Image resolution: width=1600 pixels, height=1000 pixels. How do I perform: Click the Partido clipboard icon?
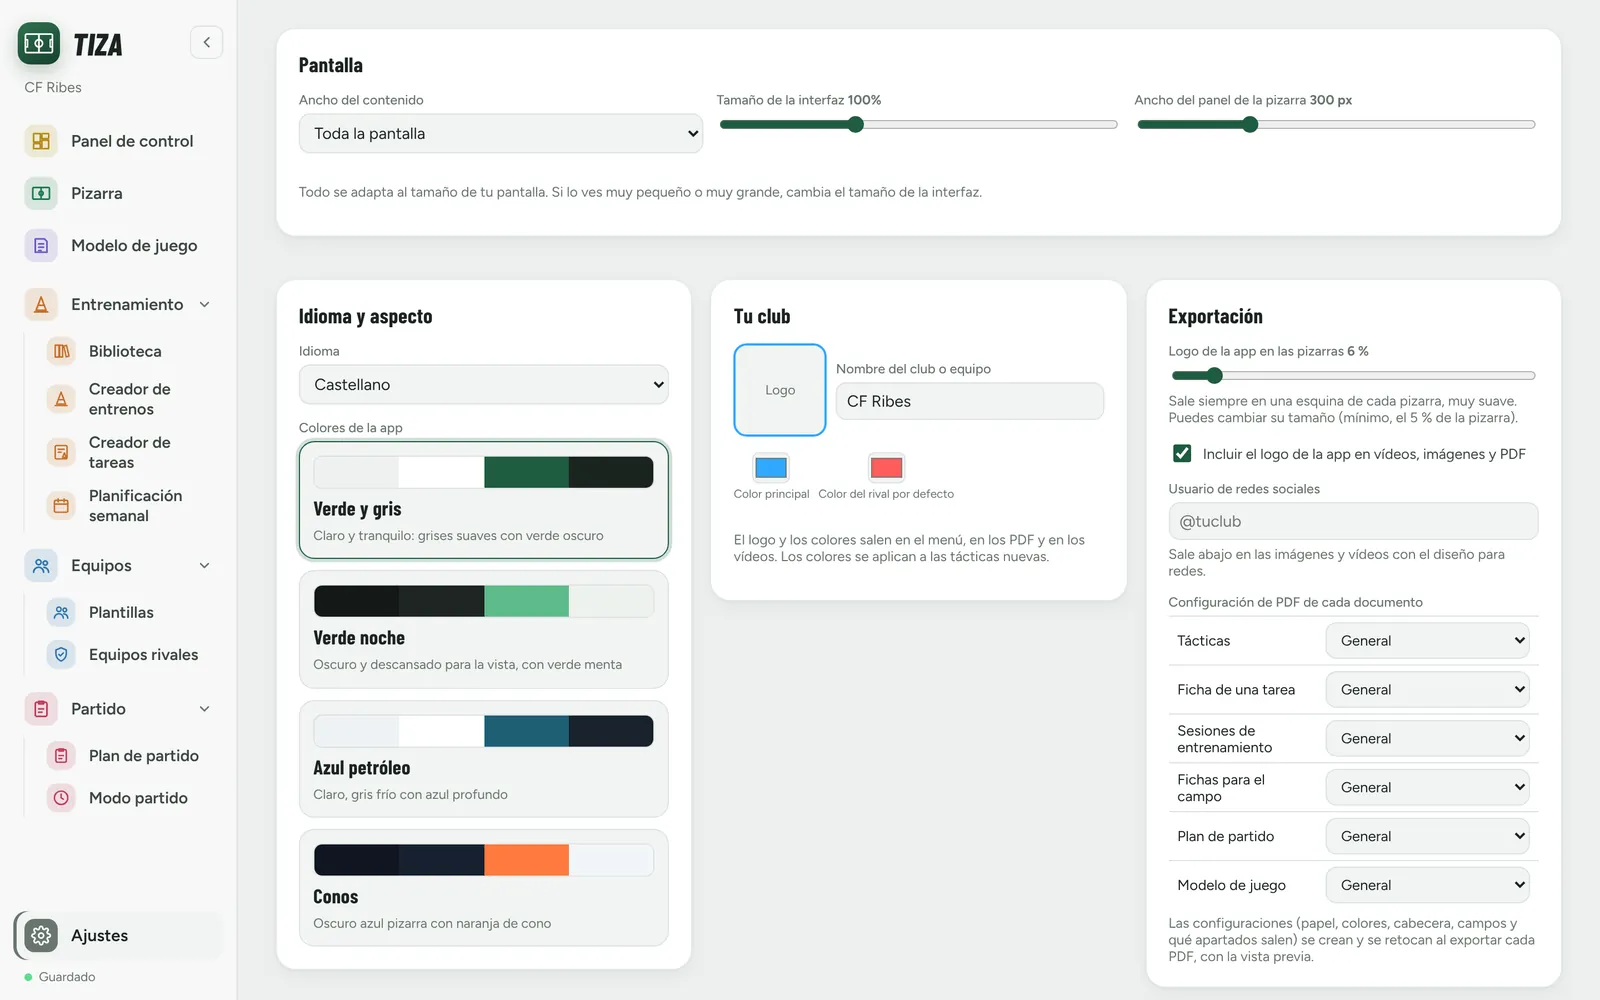point(41,708)
